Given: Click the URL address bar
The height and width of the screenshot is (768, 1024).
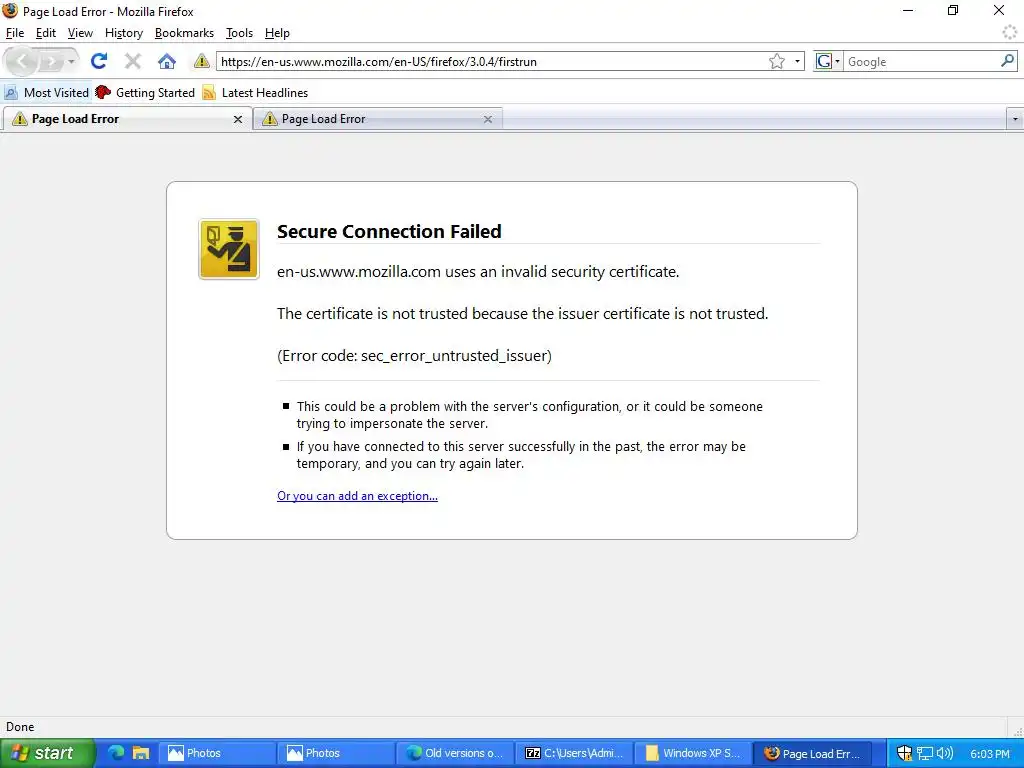Looking at the screenshot, I should (493, 61).
